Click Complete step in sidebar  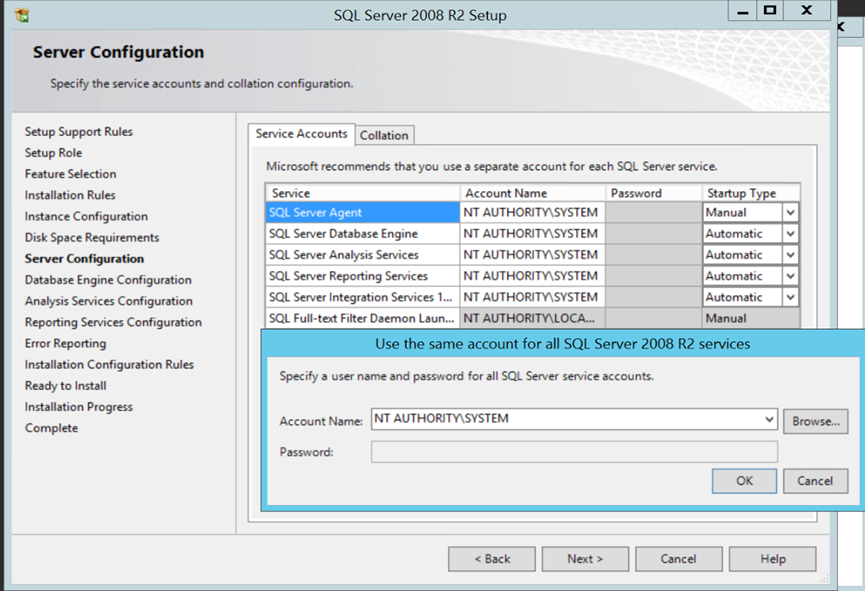click(51, 428)
